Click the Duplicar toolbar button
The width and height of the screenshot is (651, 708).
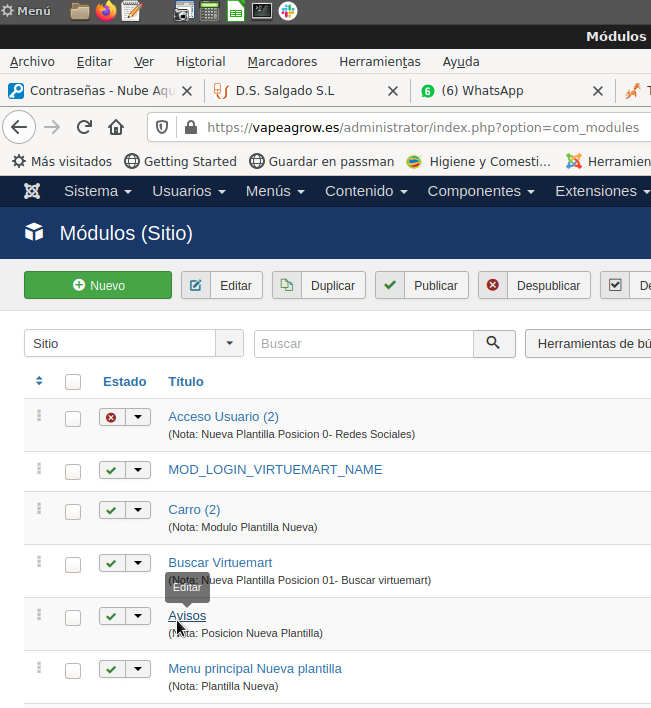pos(319,285)
